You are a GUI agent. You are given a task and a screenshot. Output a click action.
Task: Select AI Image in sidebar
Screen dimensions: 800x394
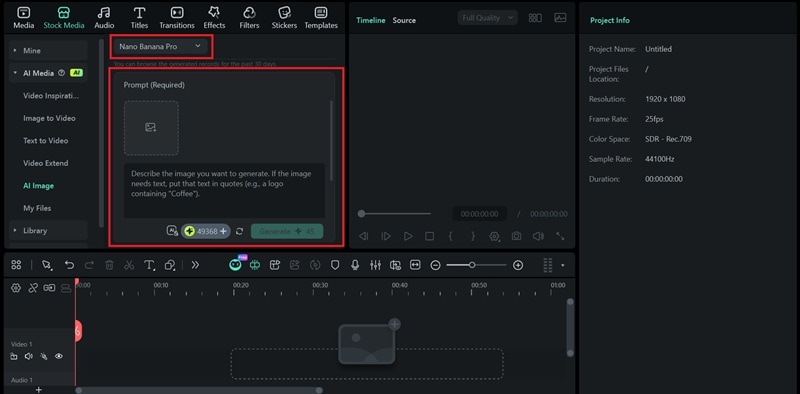pos(38,186)
